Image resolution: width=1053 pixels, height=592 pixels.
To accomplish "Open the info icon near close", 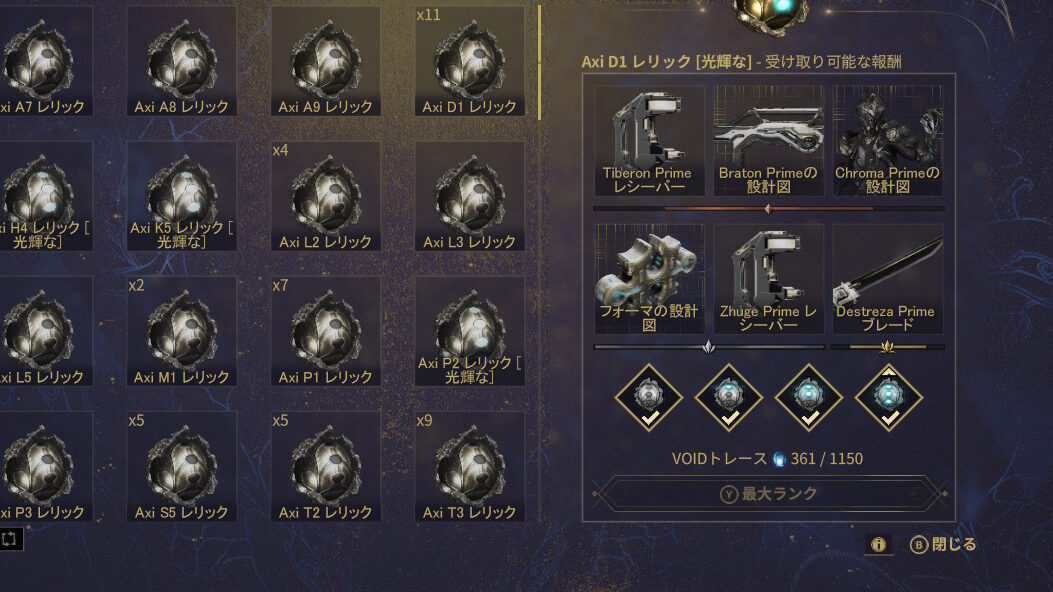I will pos(878,544).
